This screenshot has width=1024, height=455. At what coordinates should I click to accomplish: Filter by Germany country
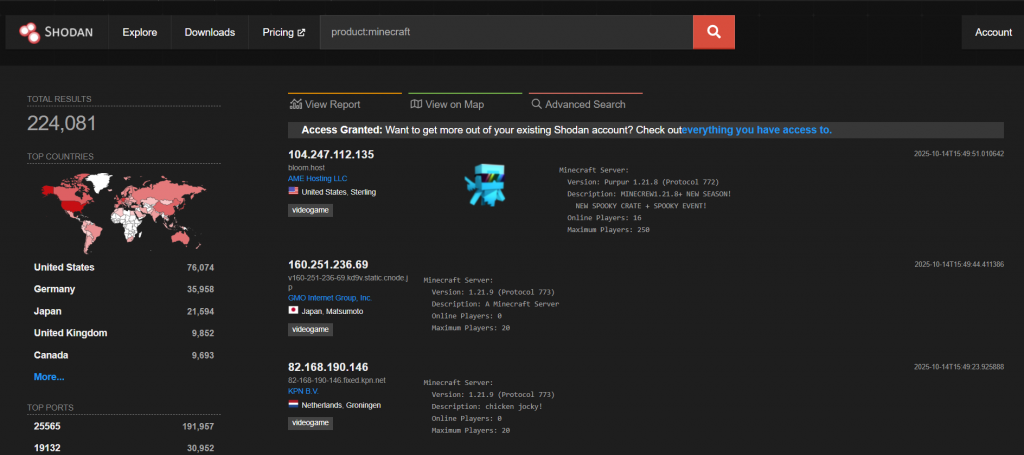54,289
